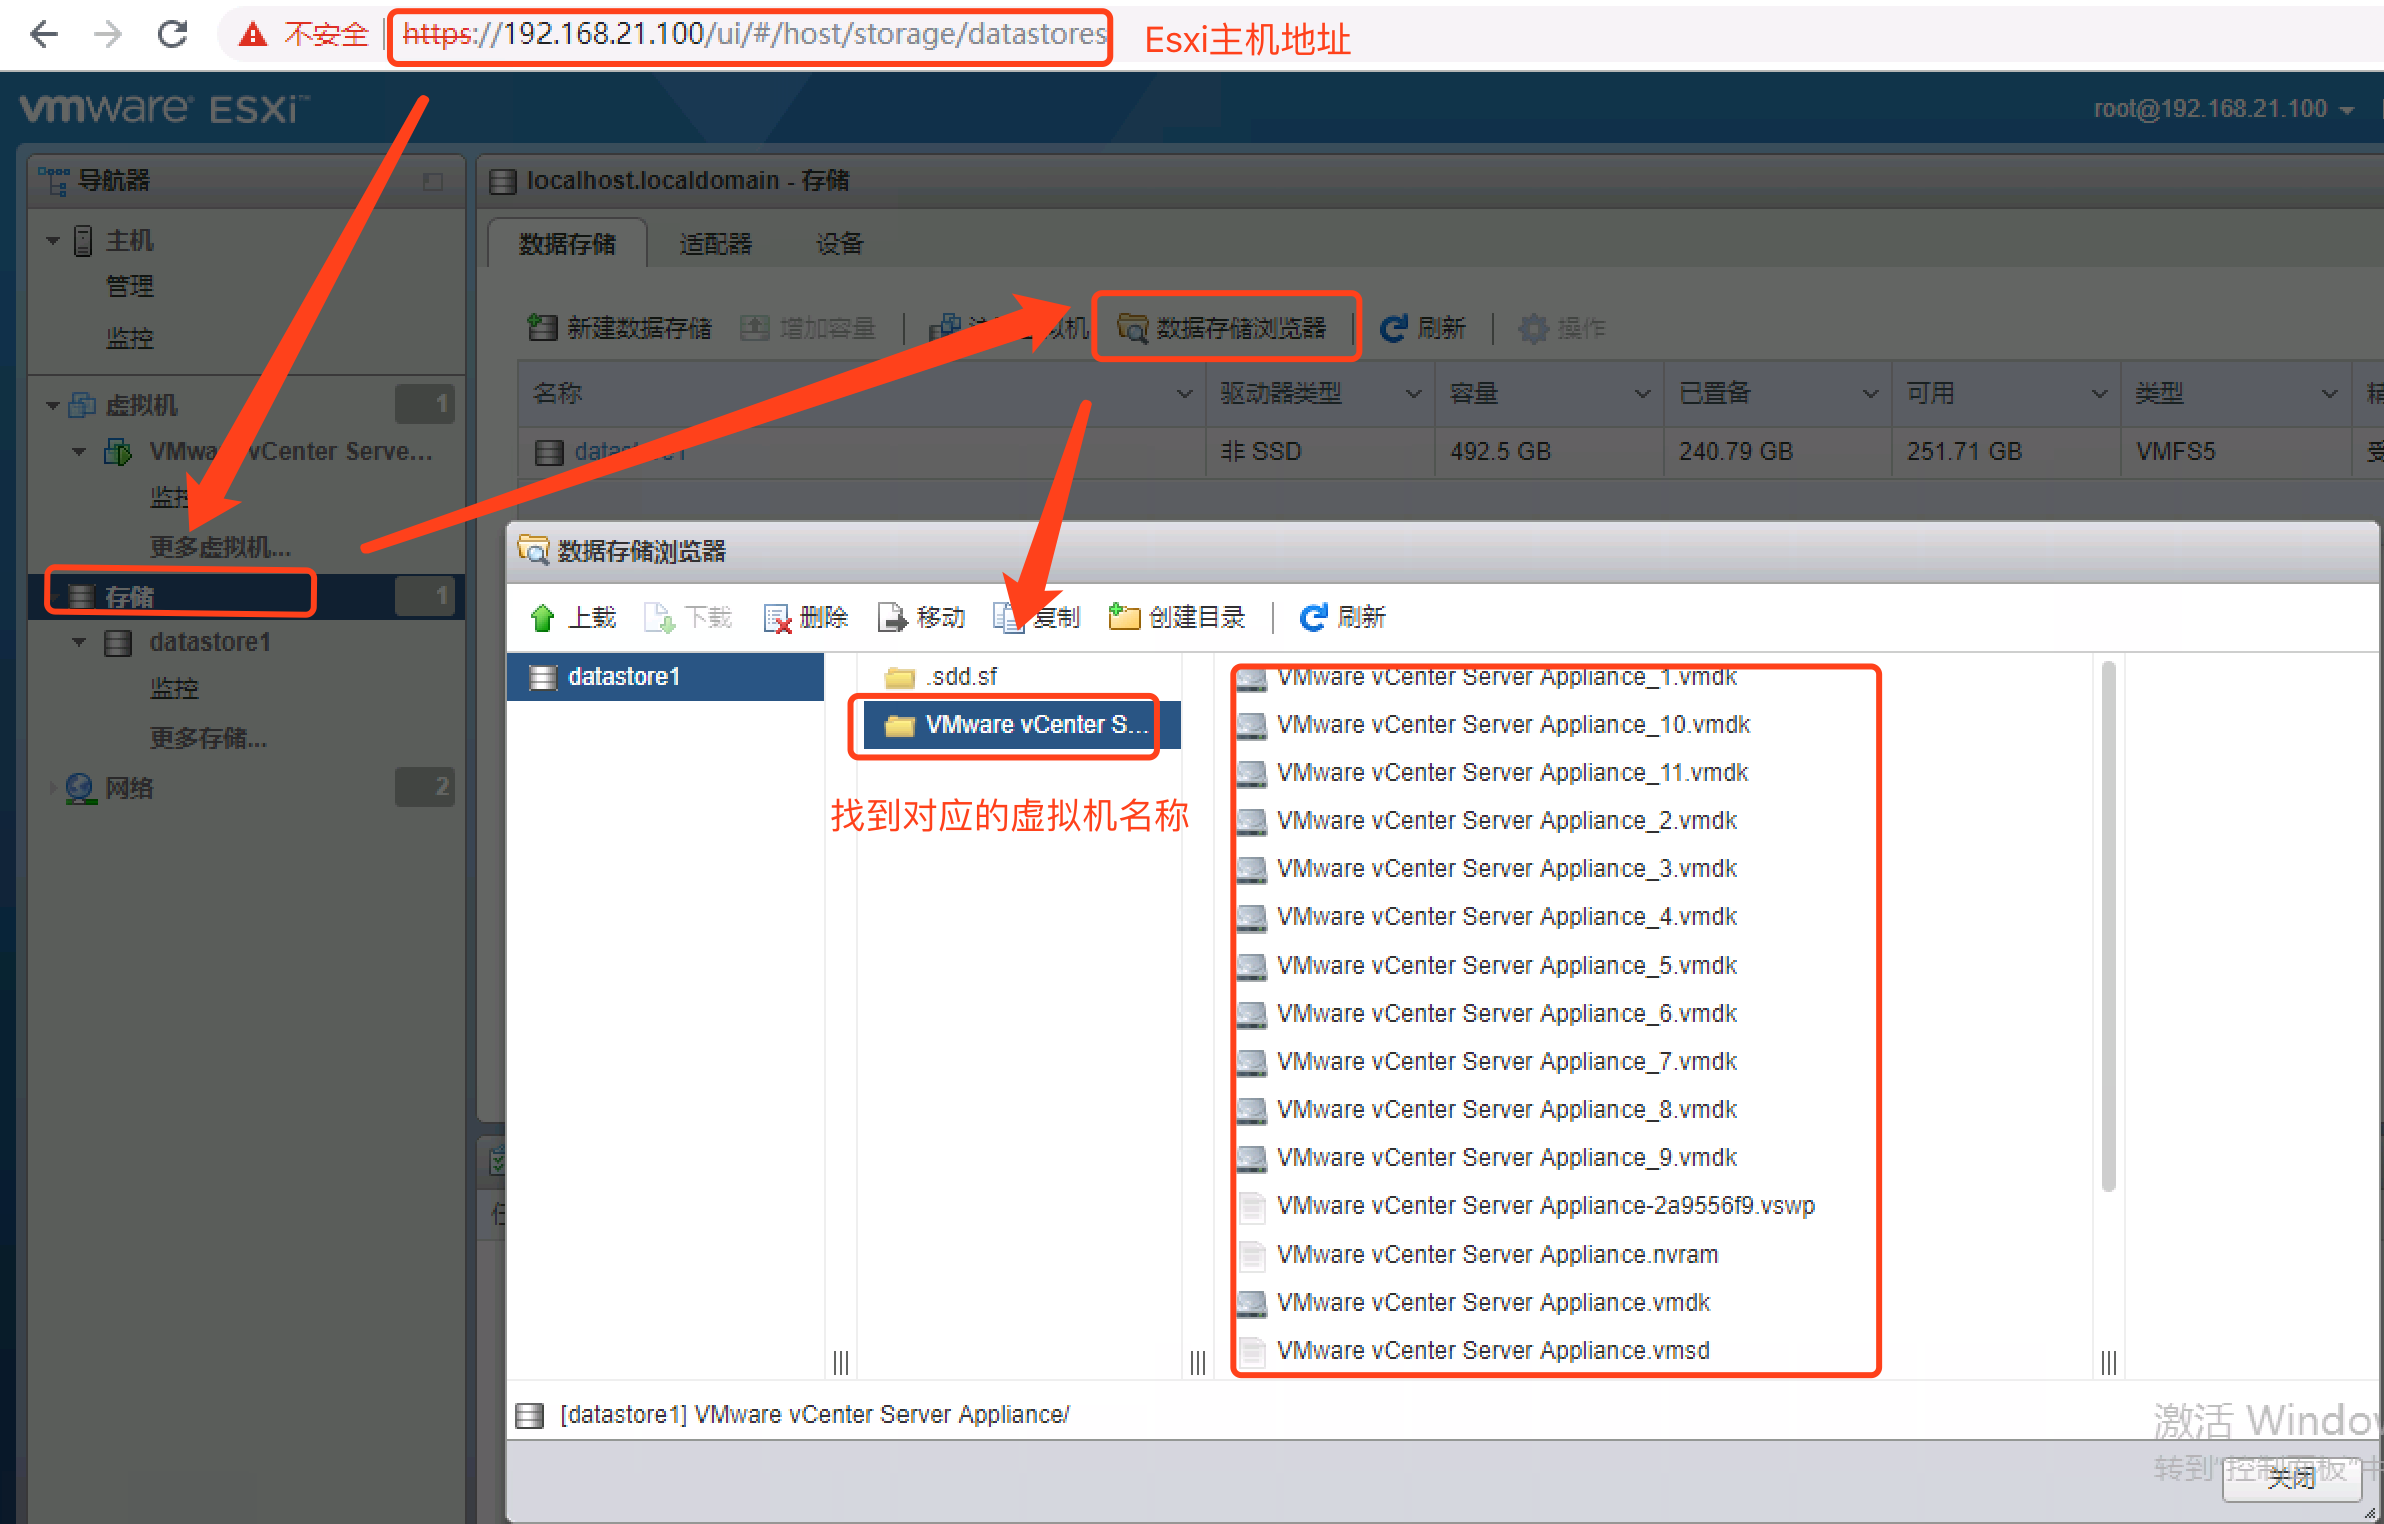This screenshot has height=1524, width=2384.
Task: Reload the page with the browser refresh icon
Action: pyautogui.click(x=173, y=35)
